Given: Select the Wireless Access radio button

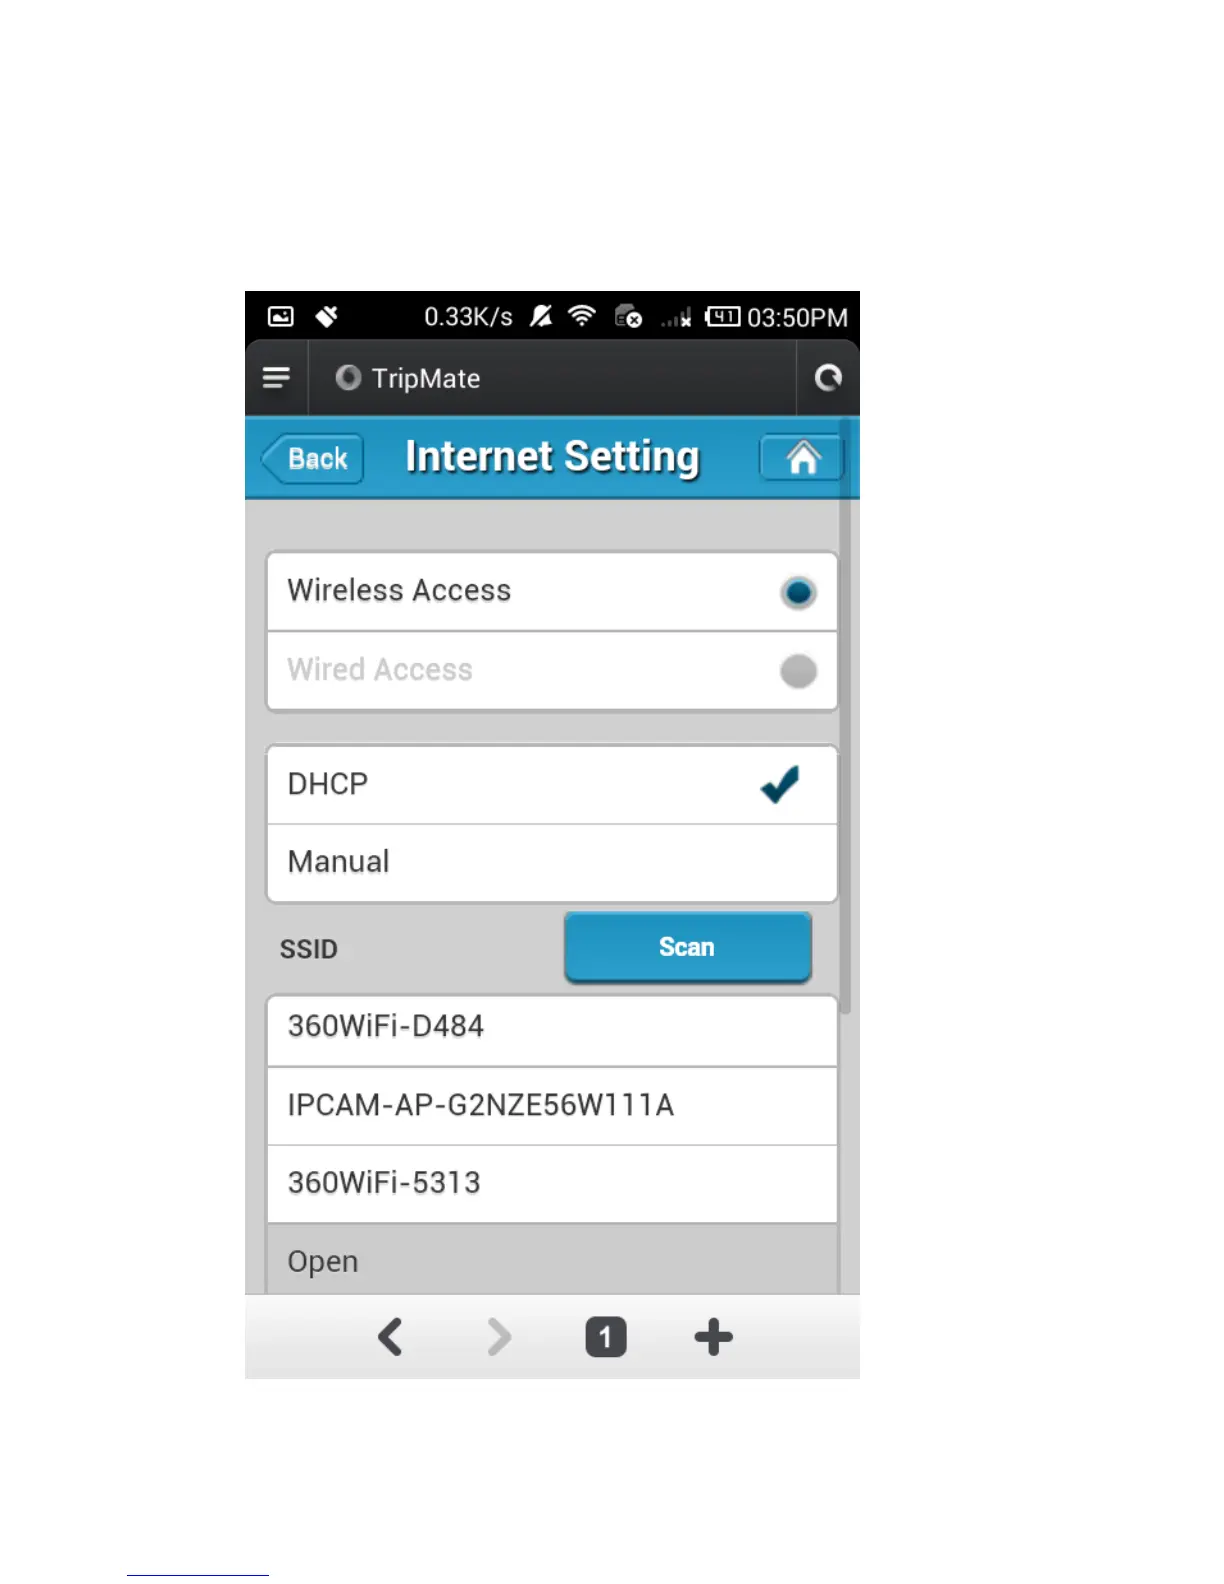Looking at the screenshot, I should pos(798,593).
